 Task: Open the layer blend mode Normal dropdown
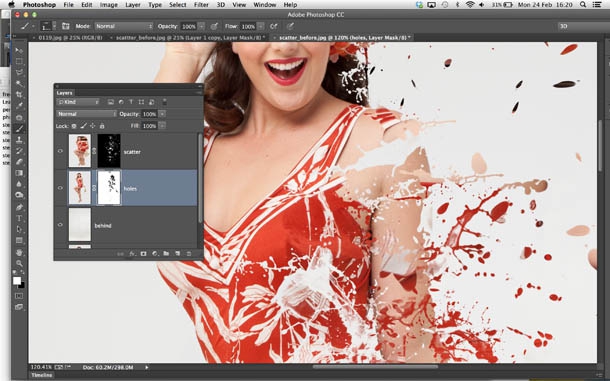86,114
